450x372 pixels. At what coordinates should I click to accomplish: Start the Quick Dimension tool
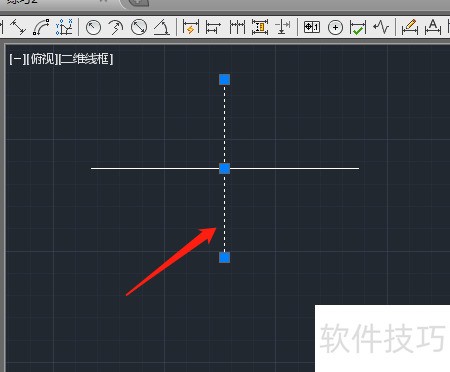click(191, 27)
